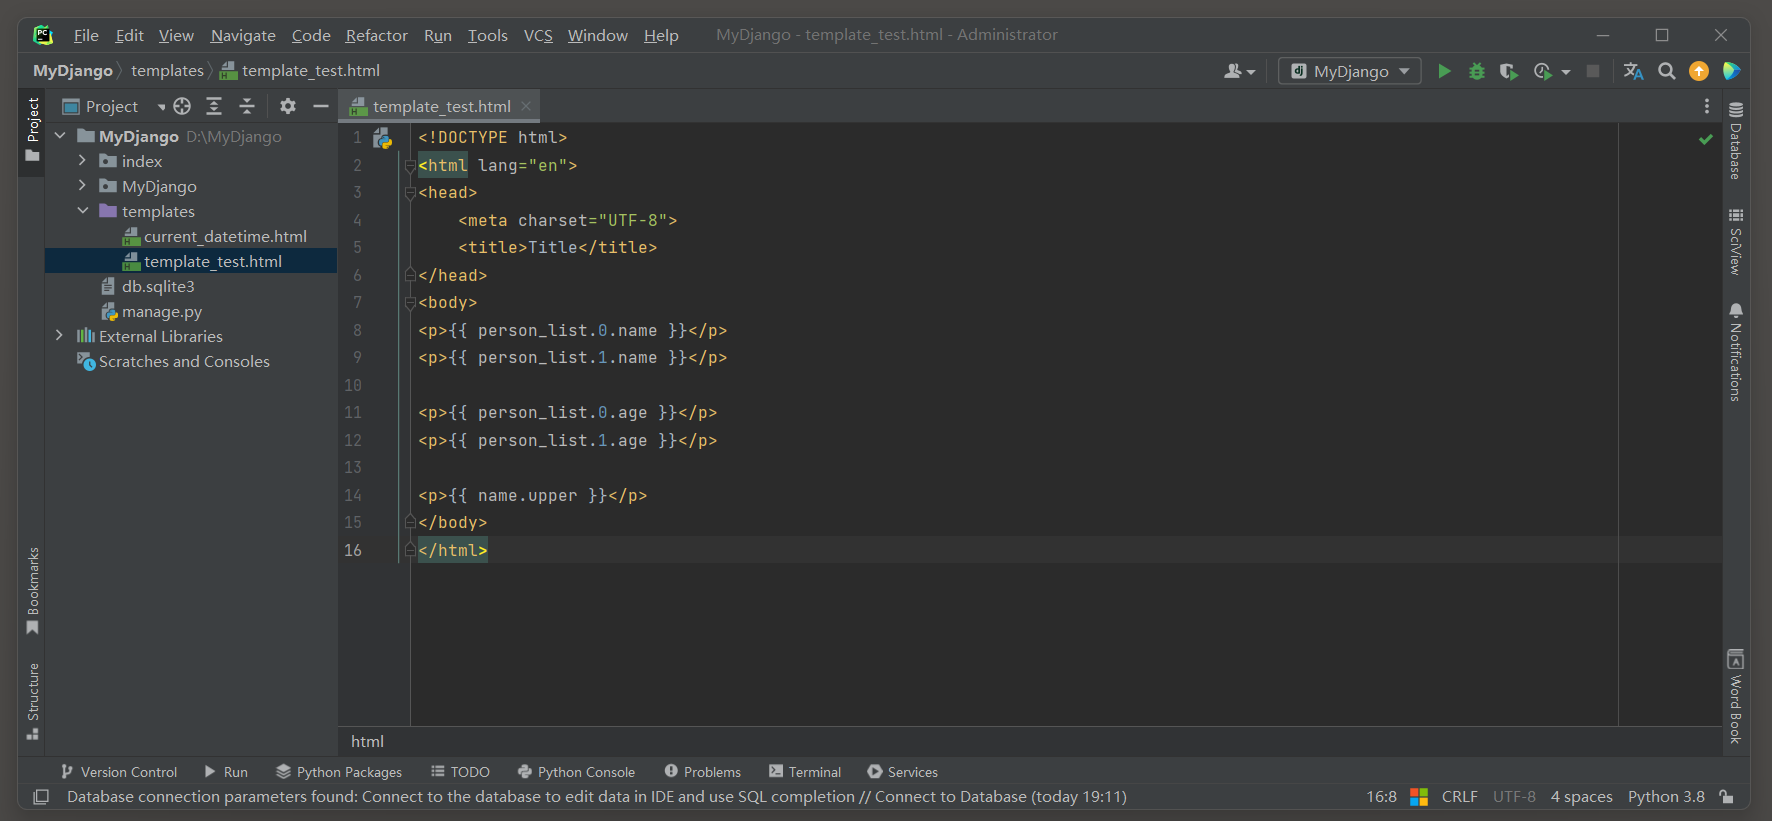Open Project panel settings gear
The width and height of the screenshot is (1772, 821).
(x=288, y=106)
